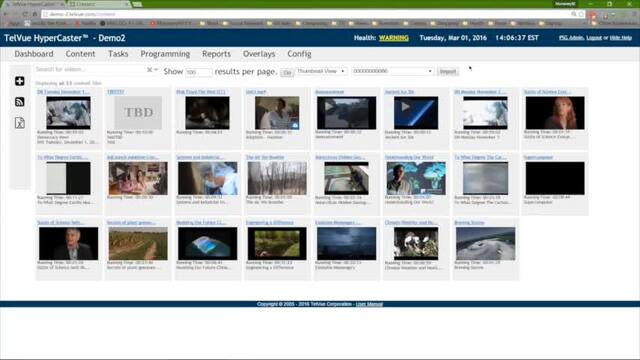Click the Excel export icon in sidebar
The height and width of the screenshot is (360, 640).
(x=20, y=123)
